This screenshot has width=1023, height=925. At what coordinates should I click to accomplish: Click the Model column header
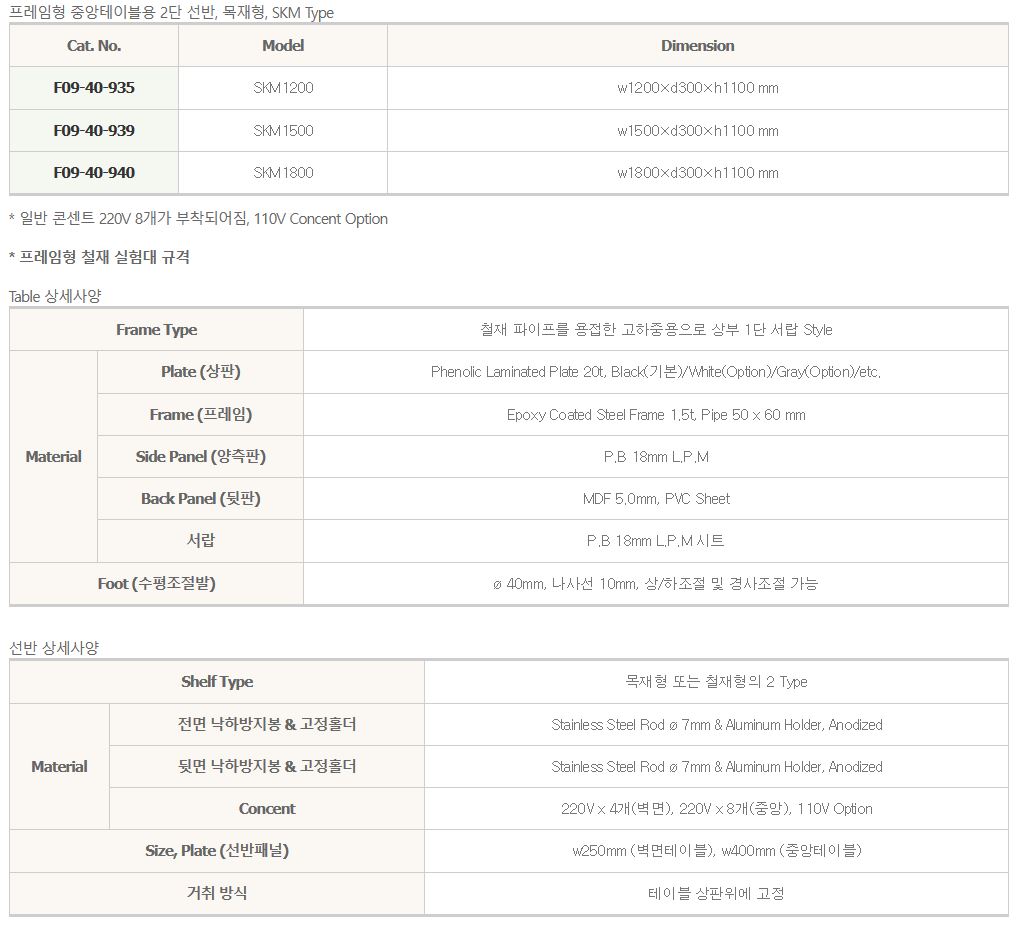[283, 46]
